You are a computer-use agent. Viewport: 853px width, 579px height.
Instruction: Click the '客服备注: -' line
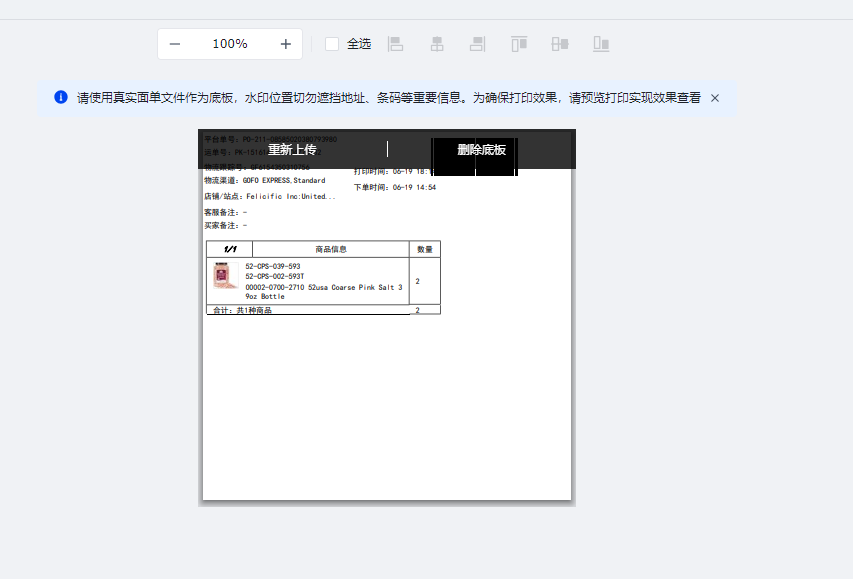[x=226, y=212]
